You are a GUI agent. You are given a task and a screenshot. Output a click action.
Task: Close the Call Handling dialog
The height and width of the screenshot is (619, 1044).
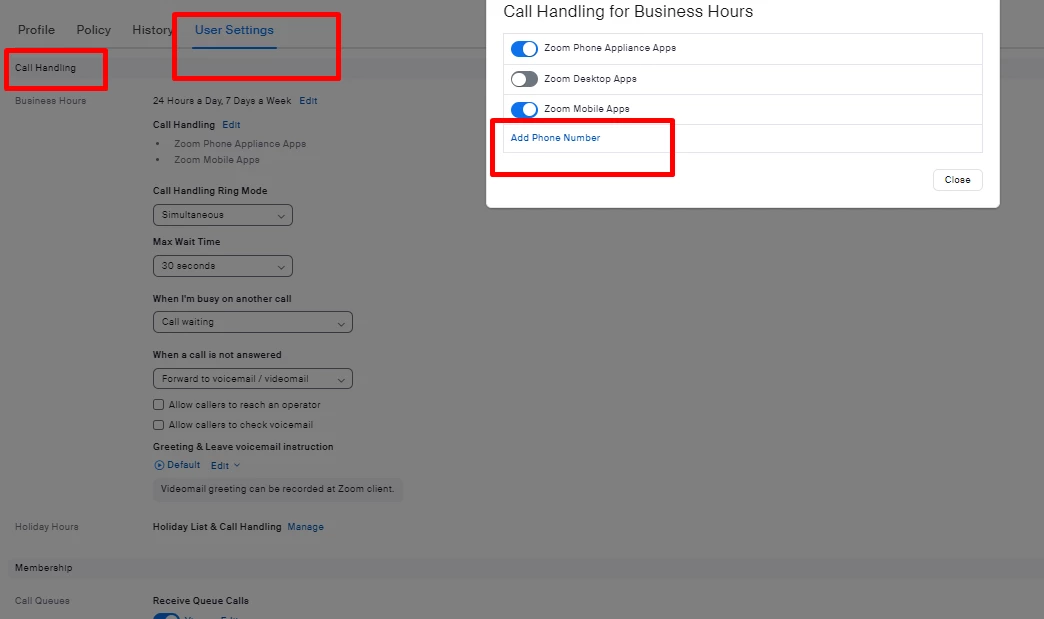[x=957, y=180]
